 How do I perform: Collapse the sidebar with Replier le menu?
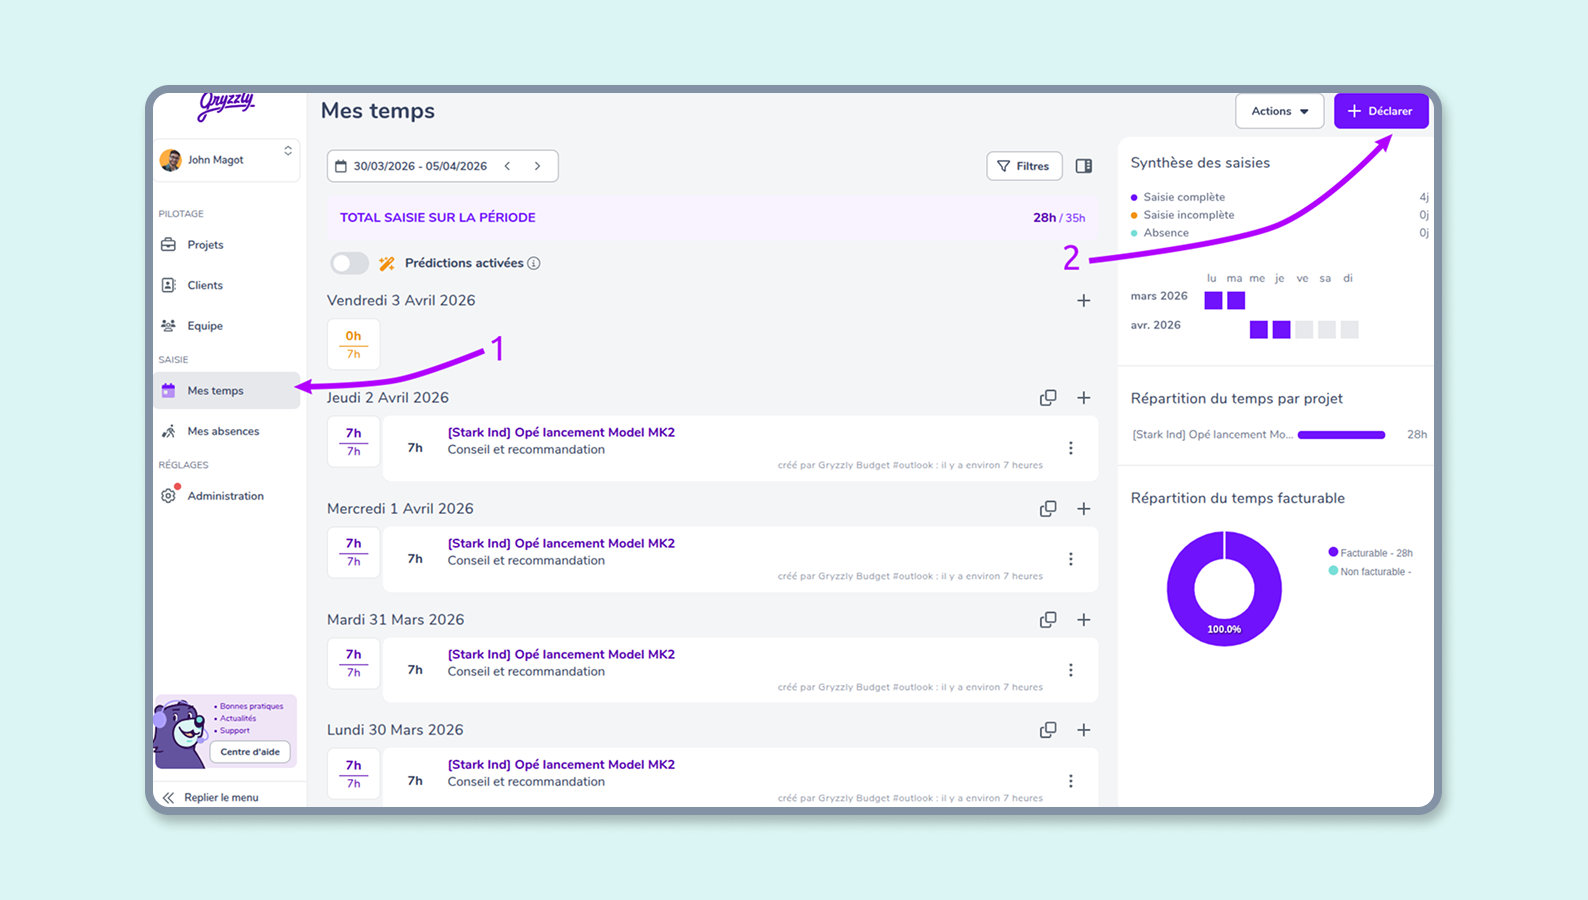[212, 797]
